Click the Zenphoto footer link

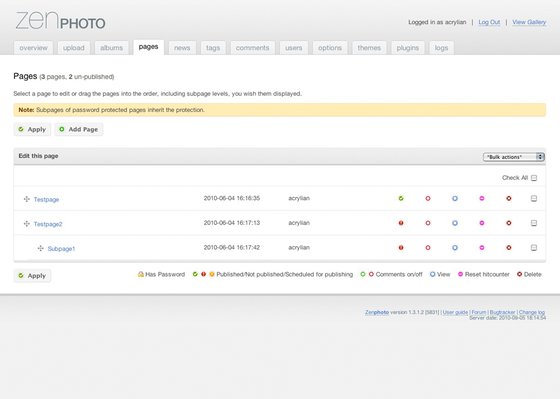point(377,312)
